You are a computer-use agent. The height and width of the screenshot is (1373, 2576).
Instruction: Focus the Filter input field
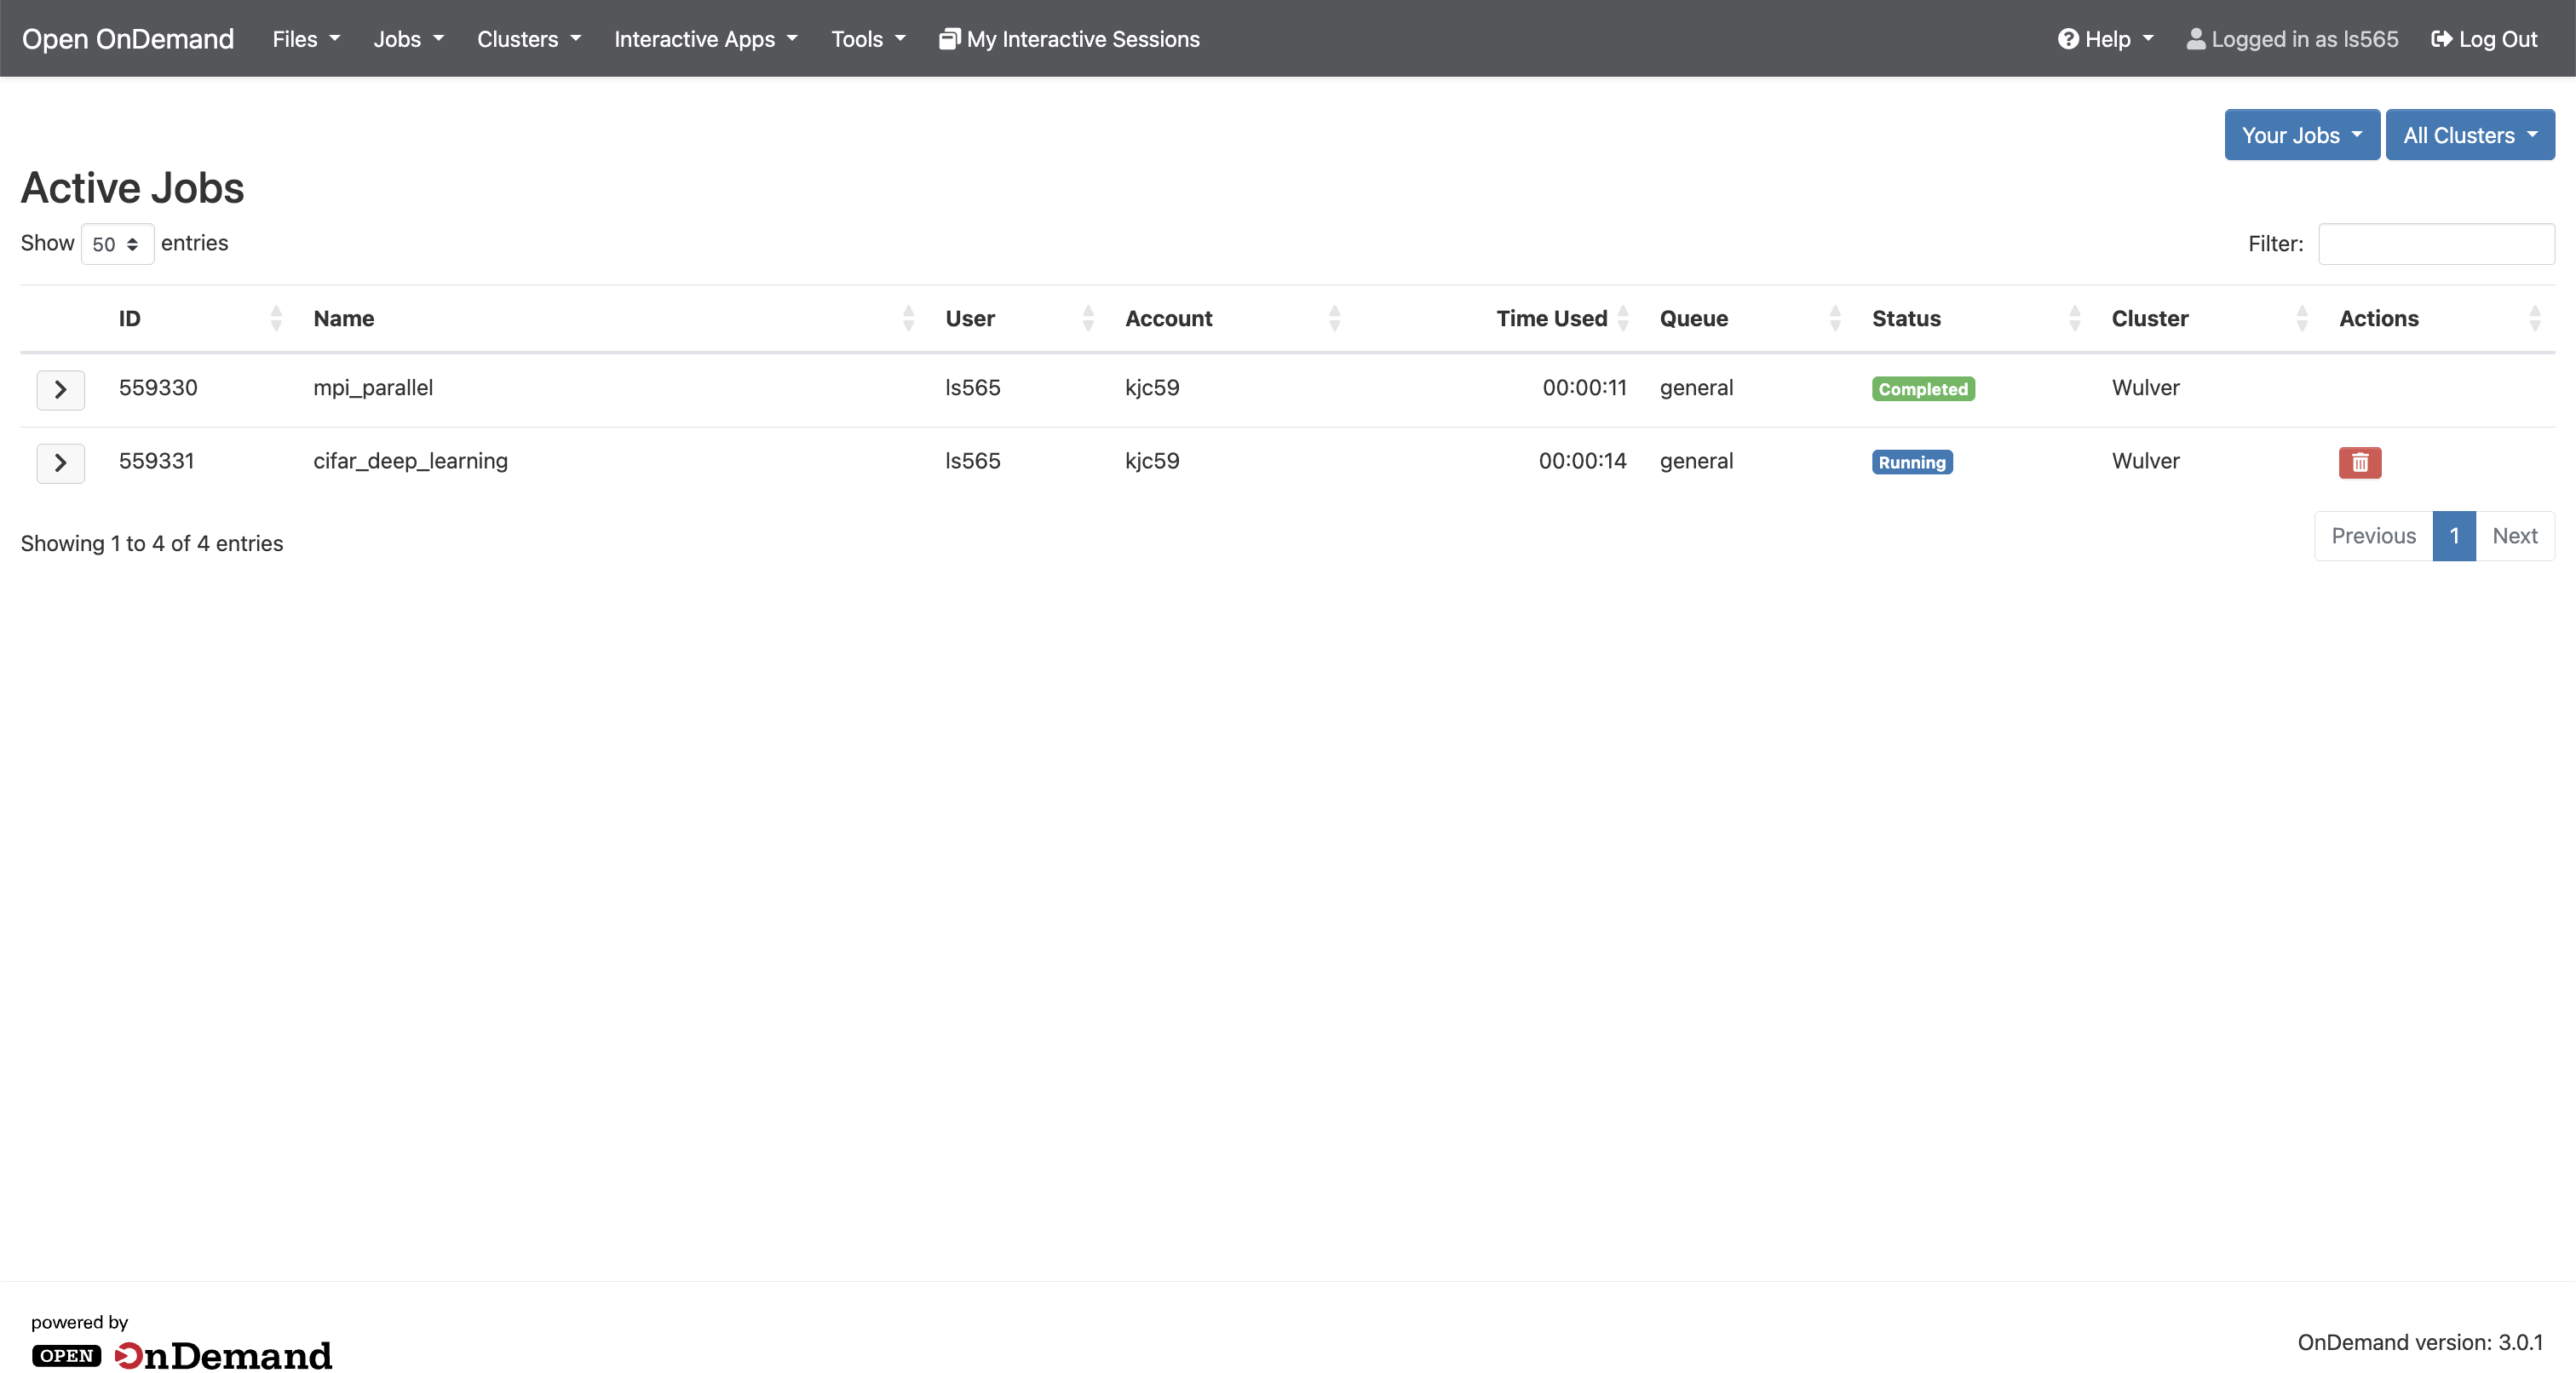(2436, 244)
